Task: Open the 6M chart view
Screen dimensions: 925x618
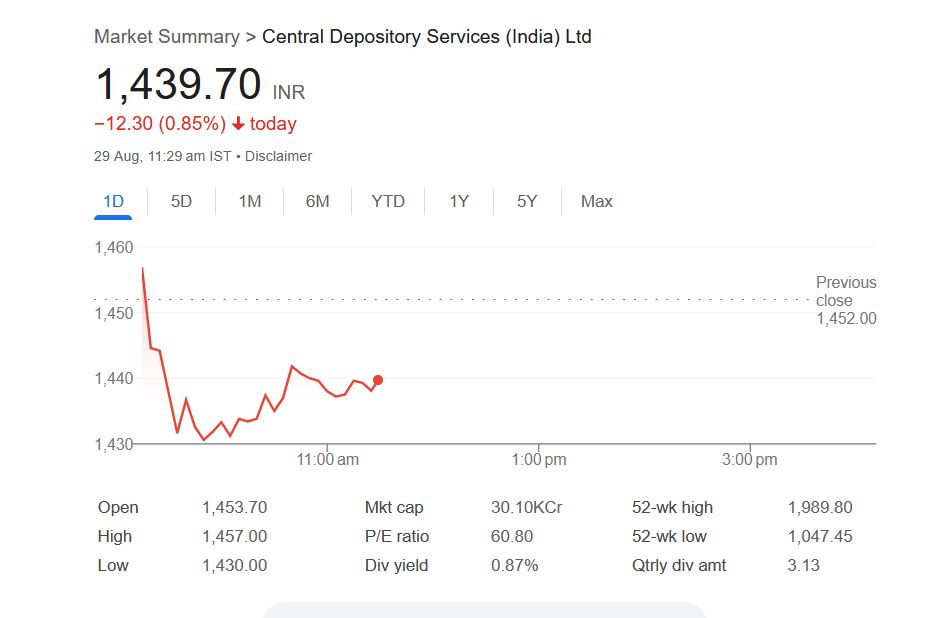Action: tap(317, 201)
